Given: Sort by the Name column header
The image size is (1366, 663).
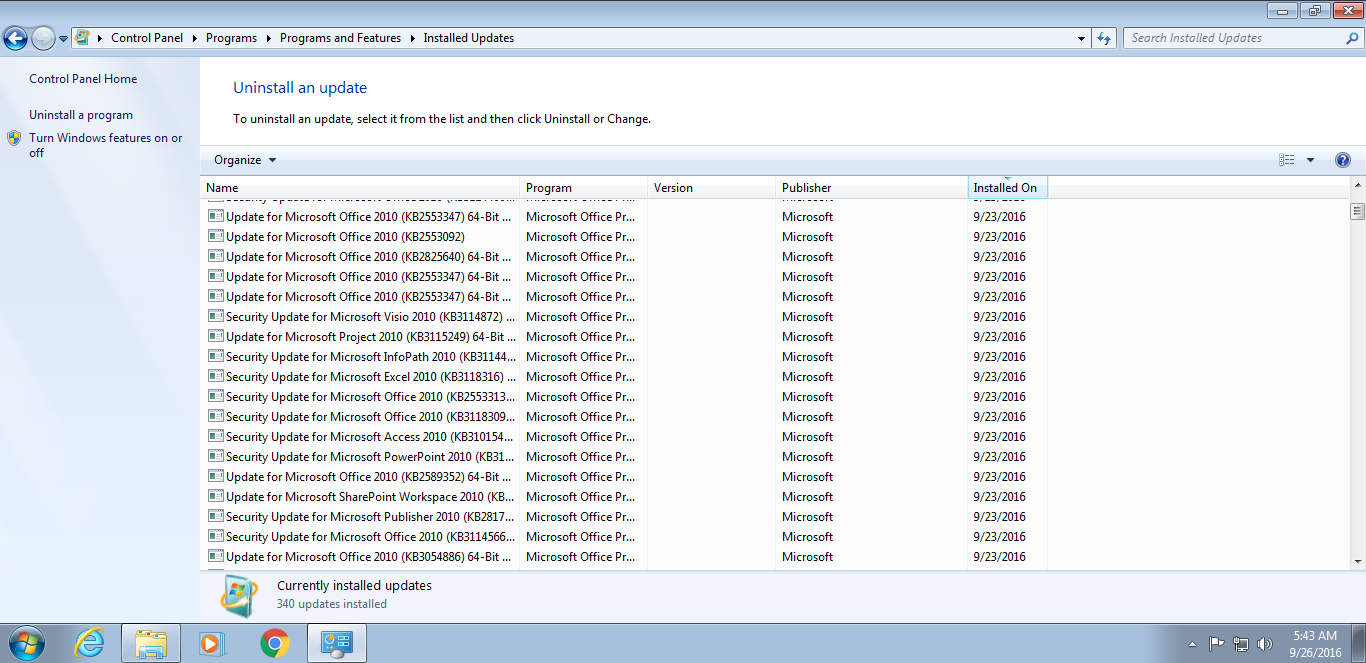Looking at the screenshot, I should click(360, 188).
